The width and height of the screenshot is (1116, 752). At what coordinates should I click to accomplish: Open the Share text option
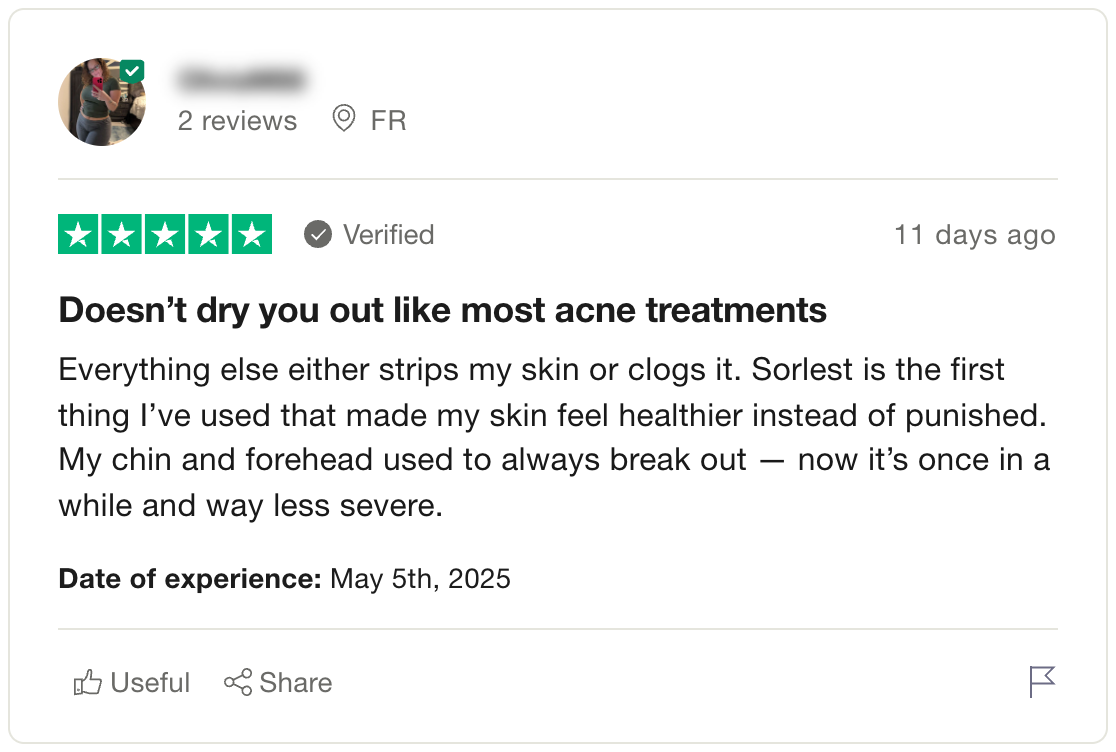pos(296,683)
